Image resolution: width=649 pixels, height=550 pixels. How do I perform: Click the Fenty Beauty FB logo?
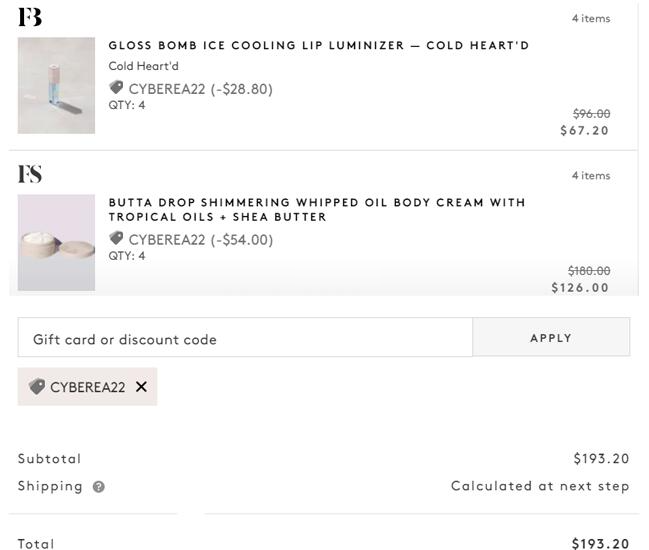30,17
